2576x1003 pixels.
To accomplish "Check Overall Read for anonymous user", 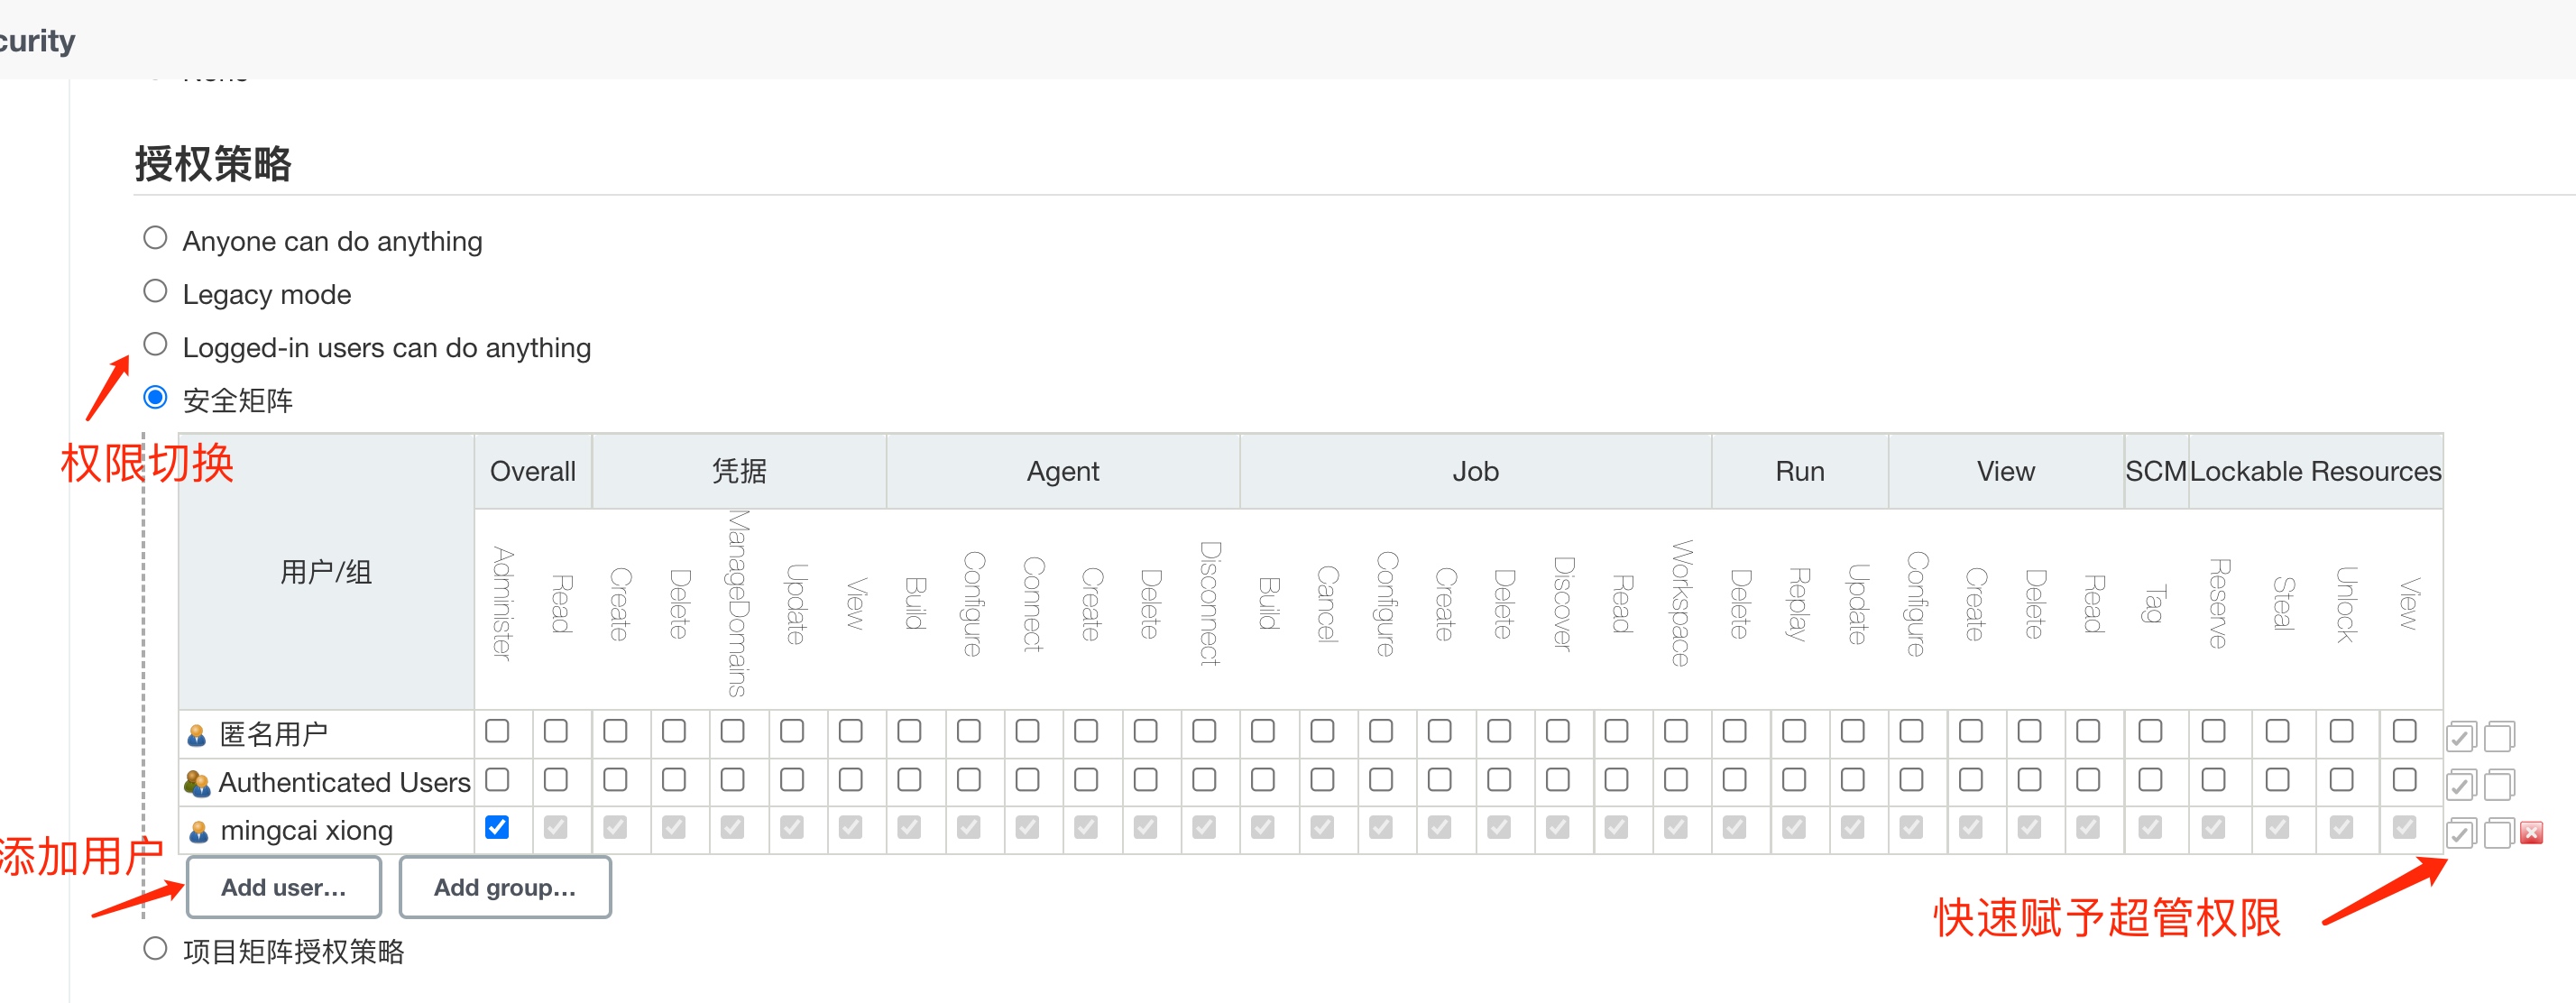I will click(556, 731).
